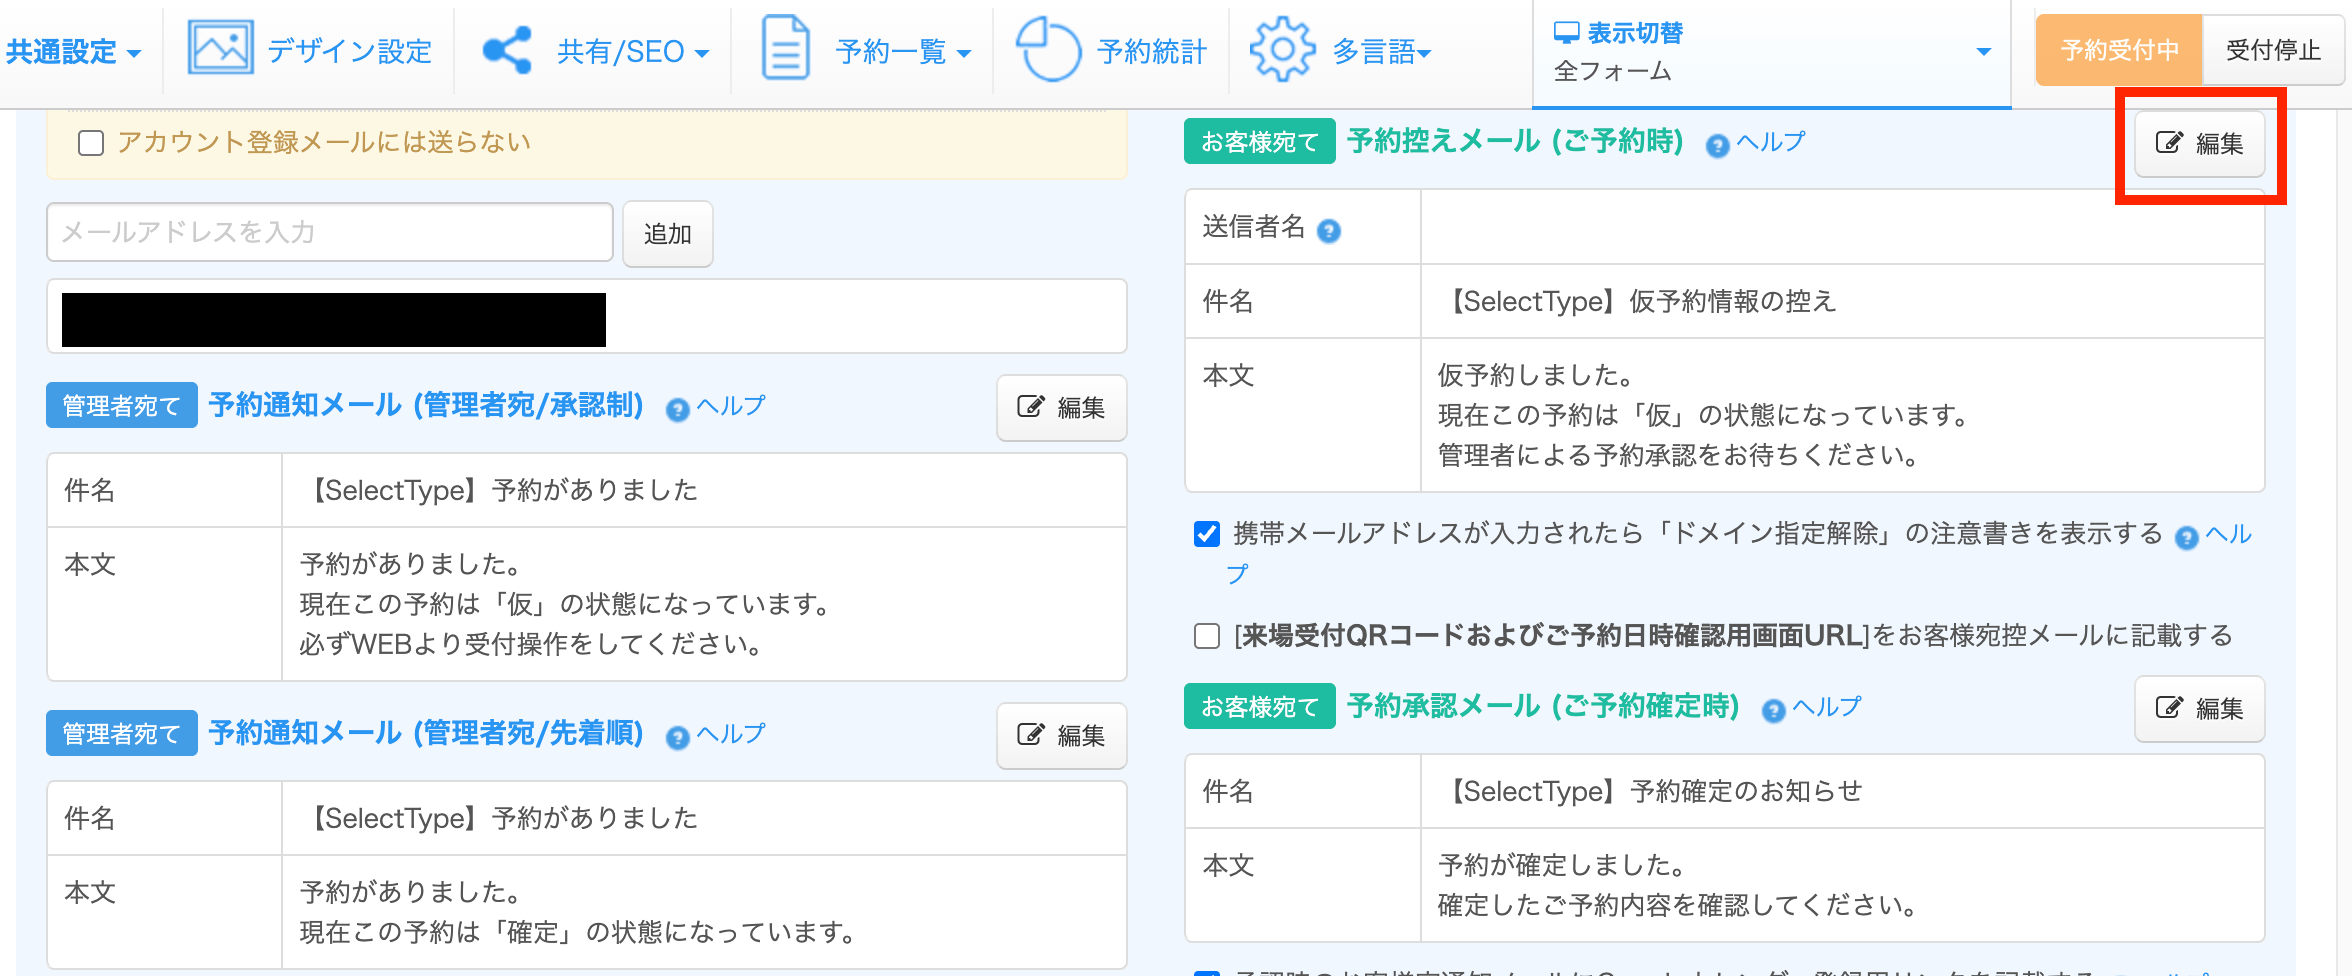The width and height of the screenshot is (2352, 976).
Task: Open the 表示切替 全フォーム dropdown
Action: tap(1770, 52)
